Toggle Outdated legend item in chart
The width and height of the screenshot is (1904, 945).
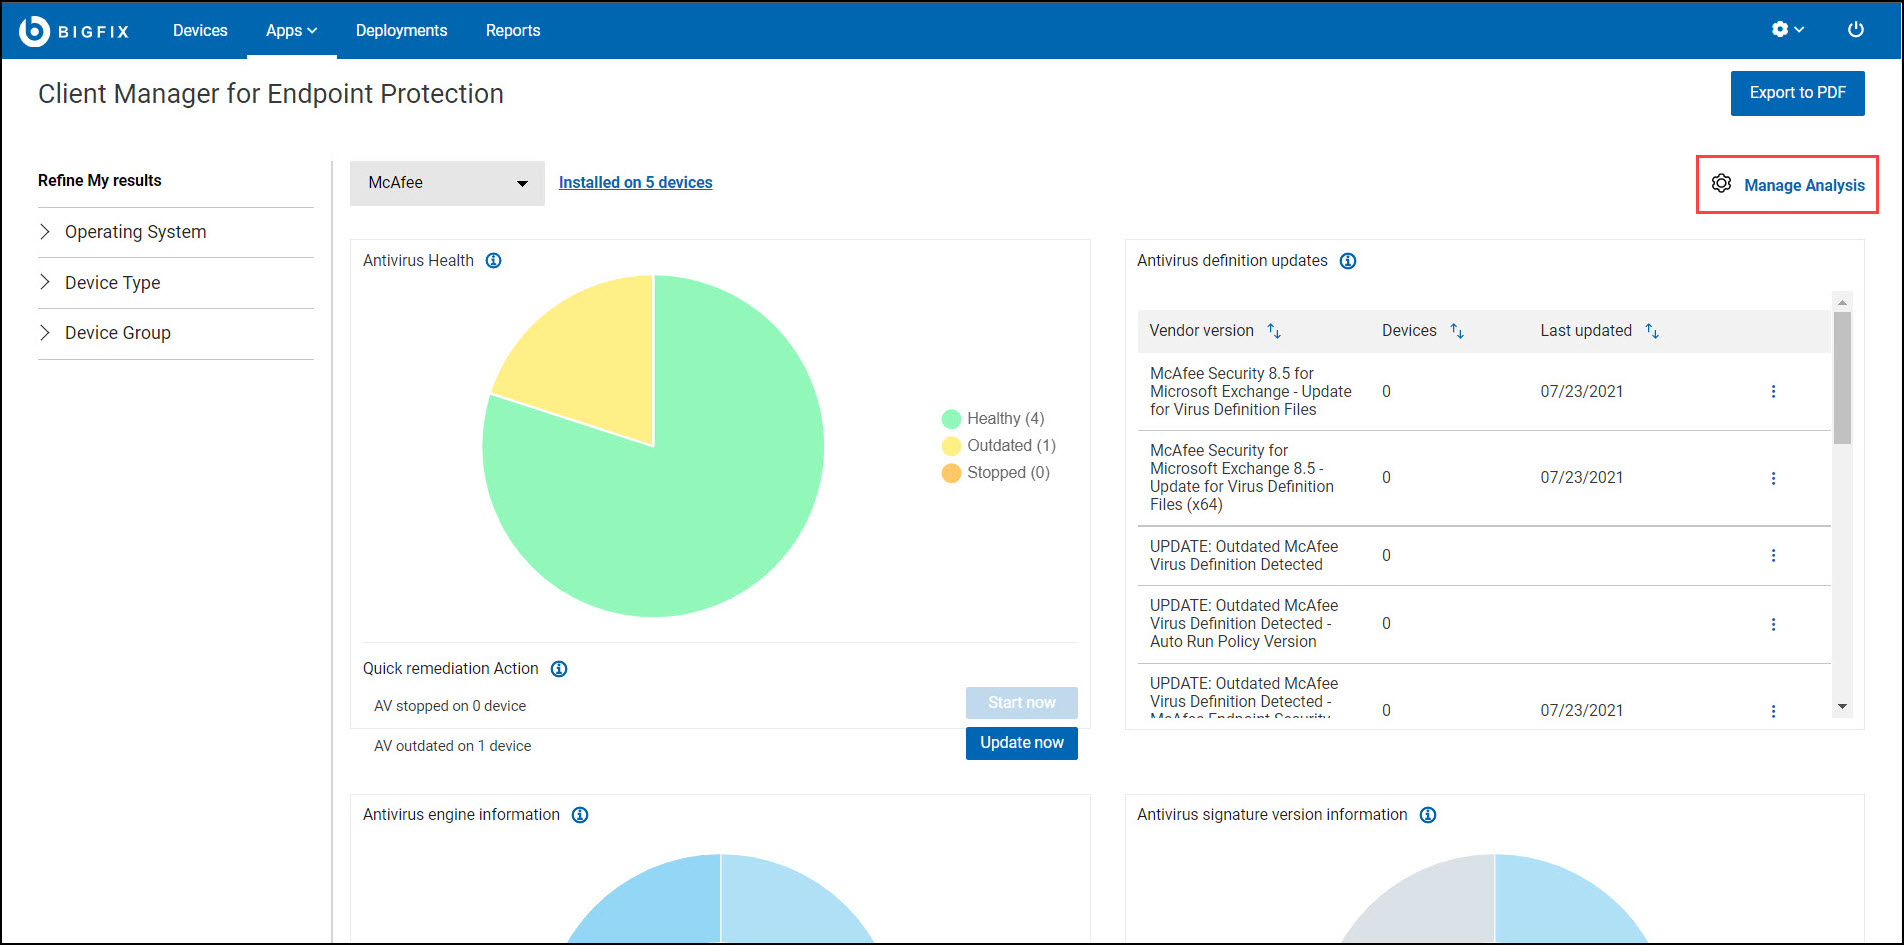998,446
